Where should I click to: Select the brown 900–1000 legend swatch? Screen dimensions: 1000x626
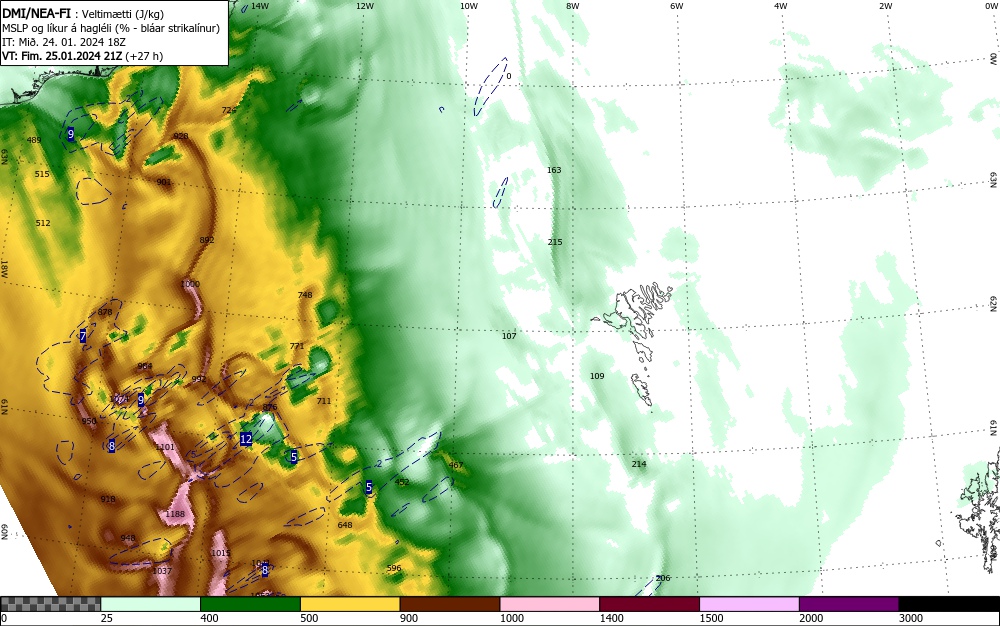(450, 604)
